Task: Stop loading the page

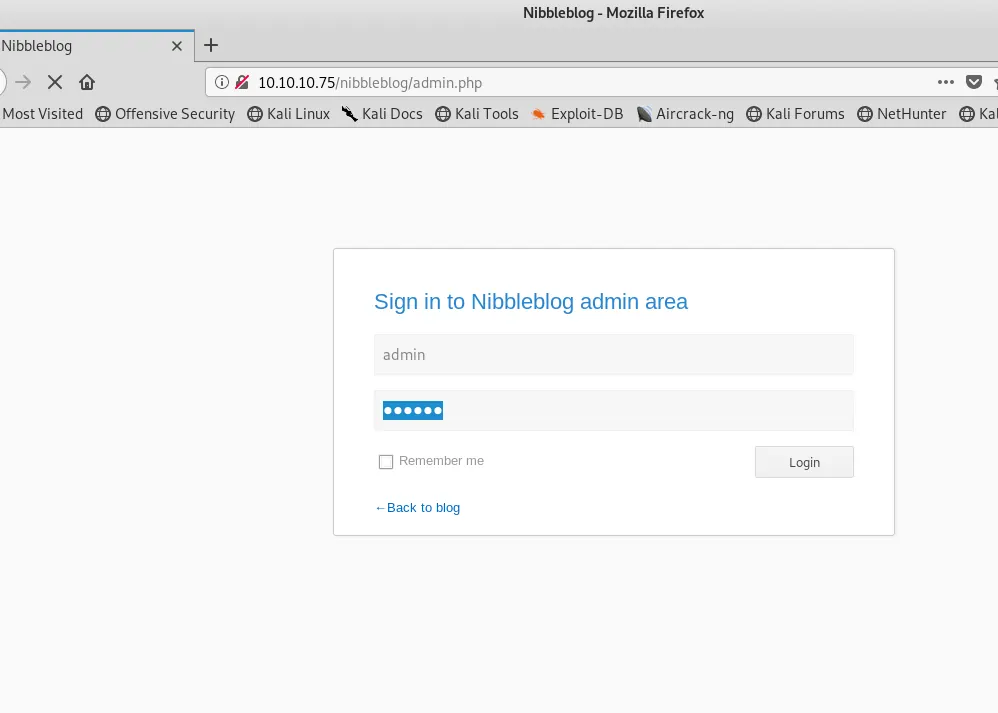Action: tap(55, 82)
